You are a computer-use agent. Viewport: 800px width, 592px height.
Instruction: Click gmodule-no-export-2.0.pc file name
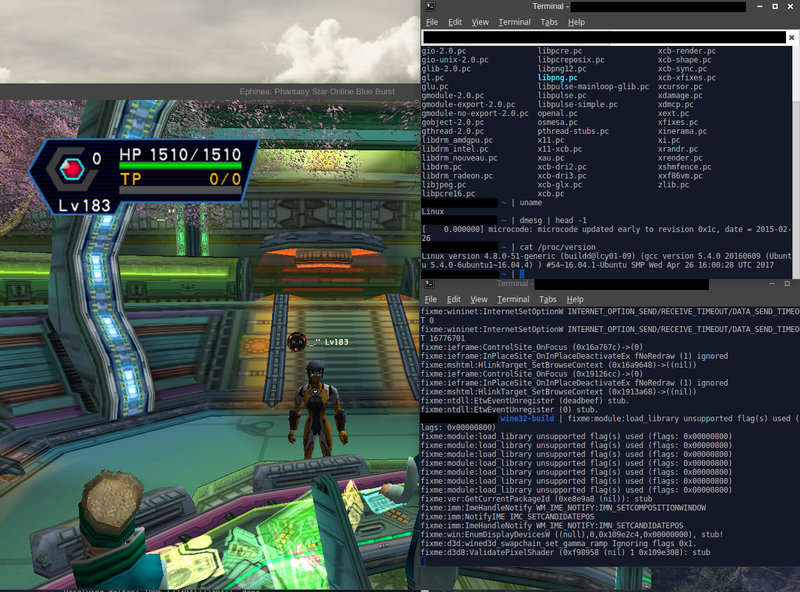point(475,113)
